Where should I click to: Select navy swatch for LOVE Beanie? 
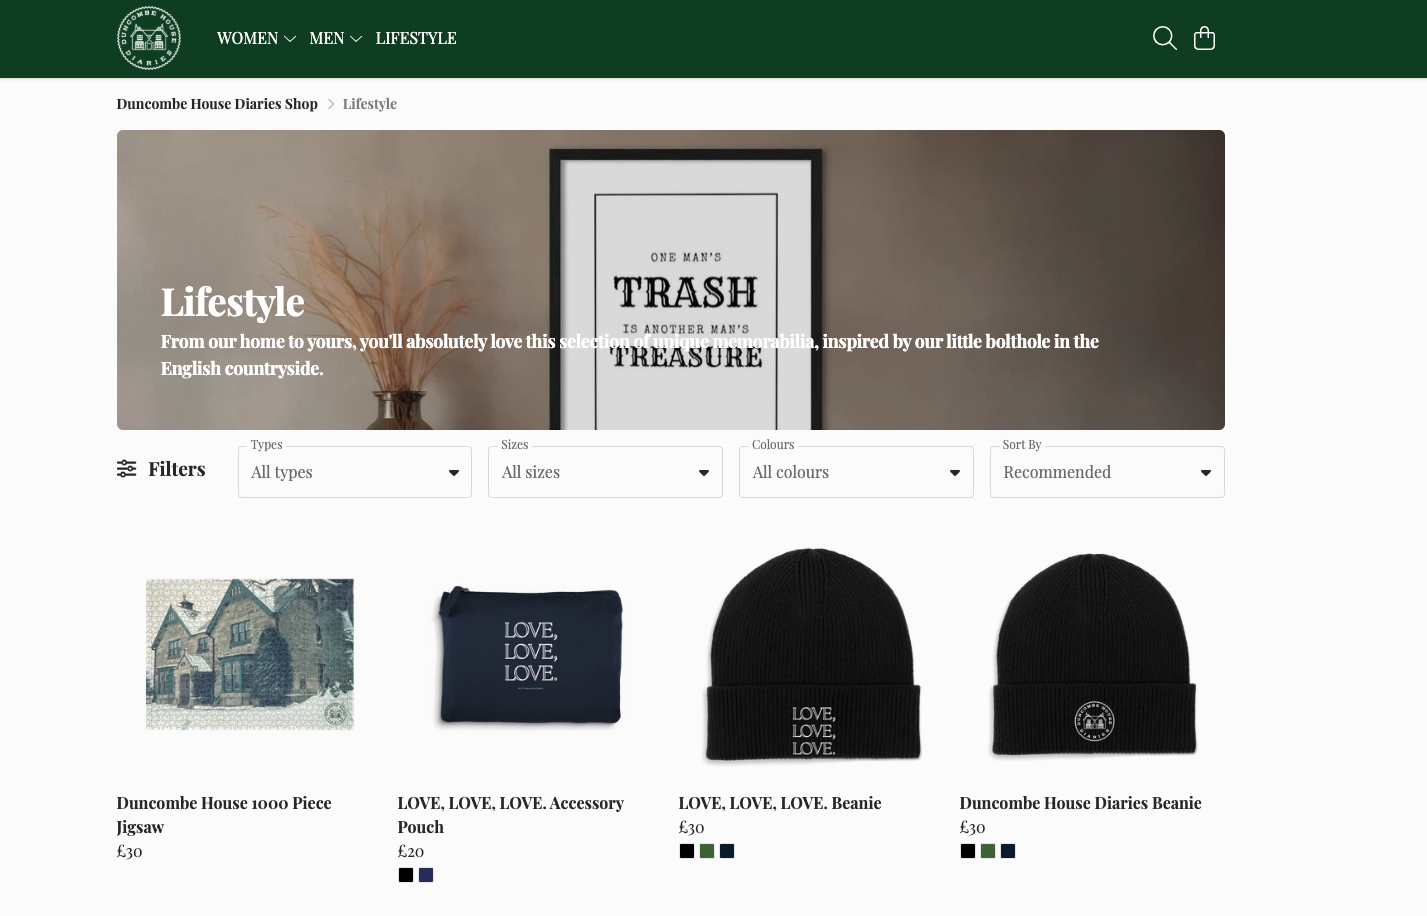click(x=727, y=851)
